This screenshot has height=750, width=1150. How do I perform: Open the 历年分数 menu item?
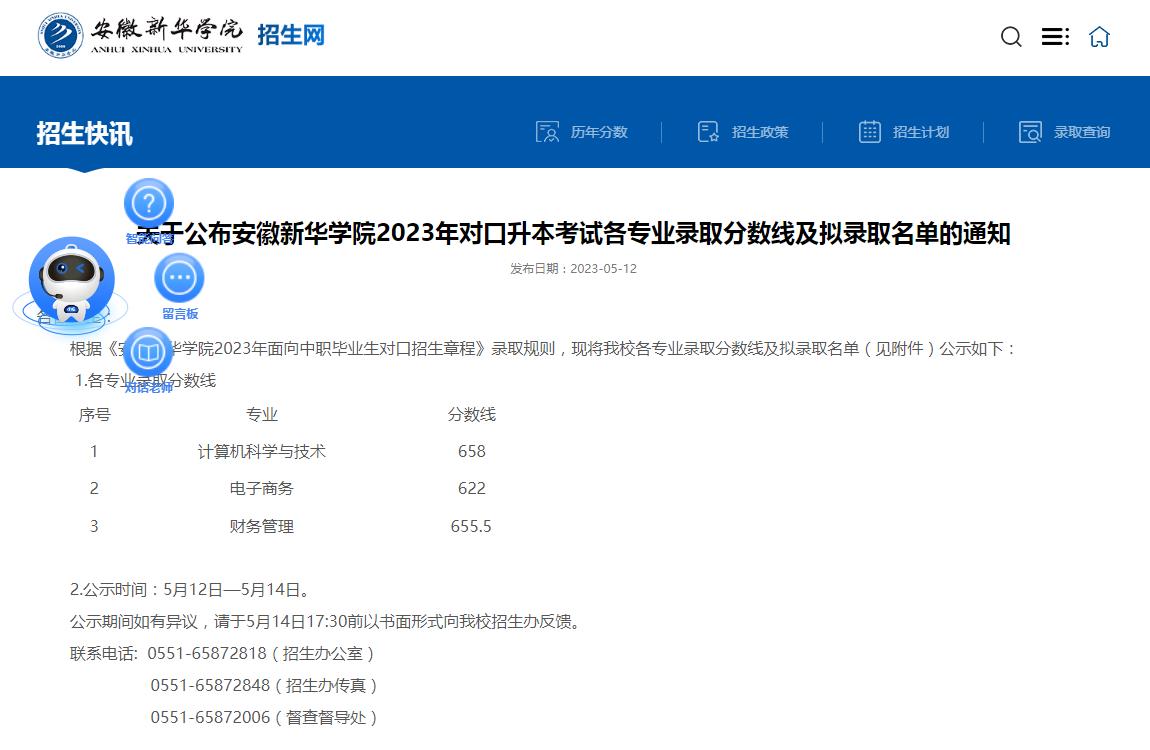coord(599,132)
